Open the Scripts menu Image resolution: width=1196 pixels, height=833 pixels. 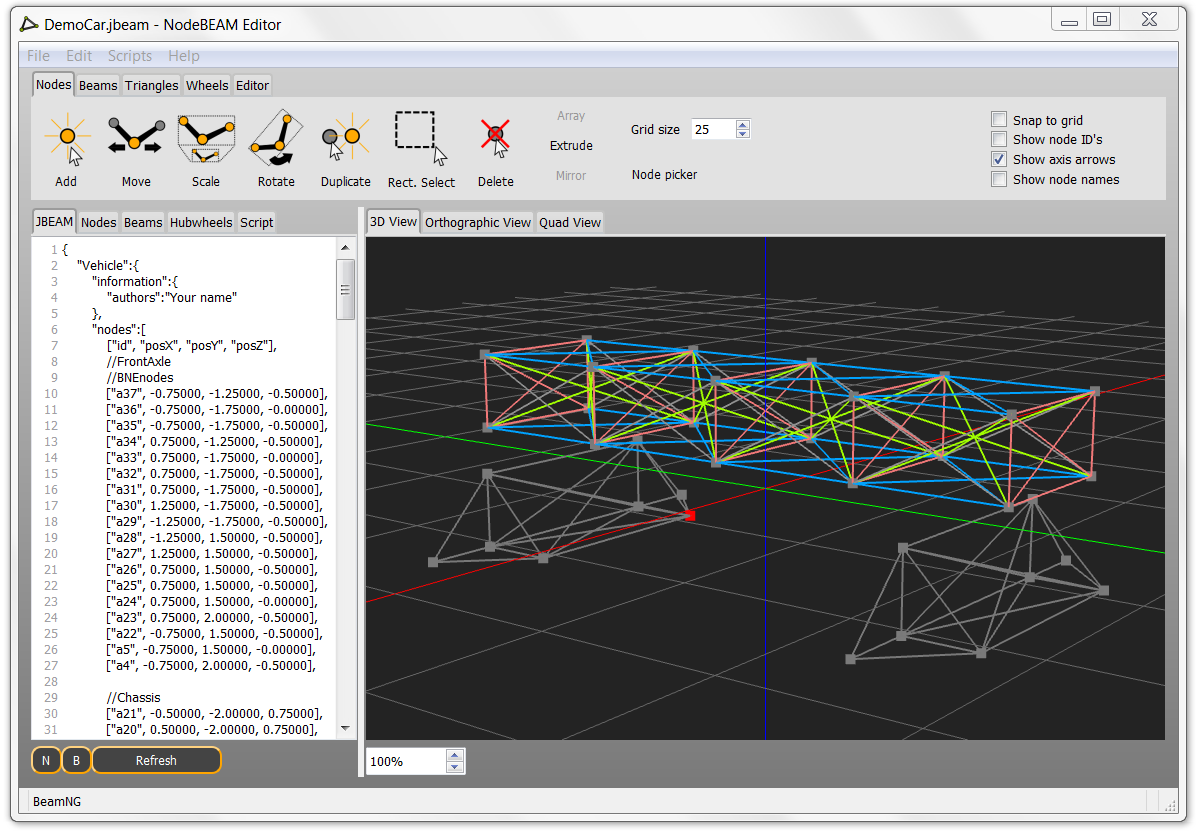point(130,56)
